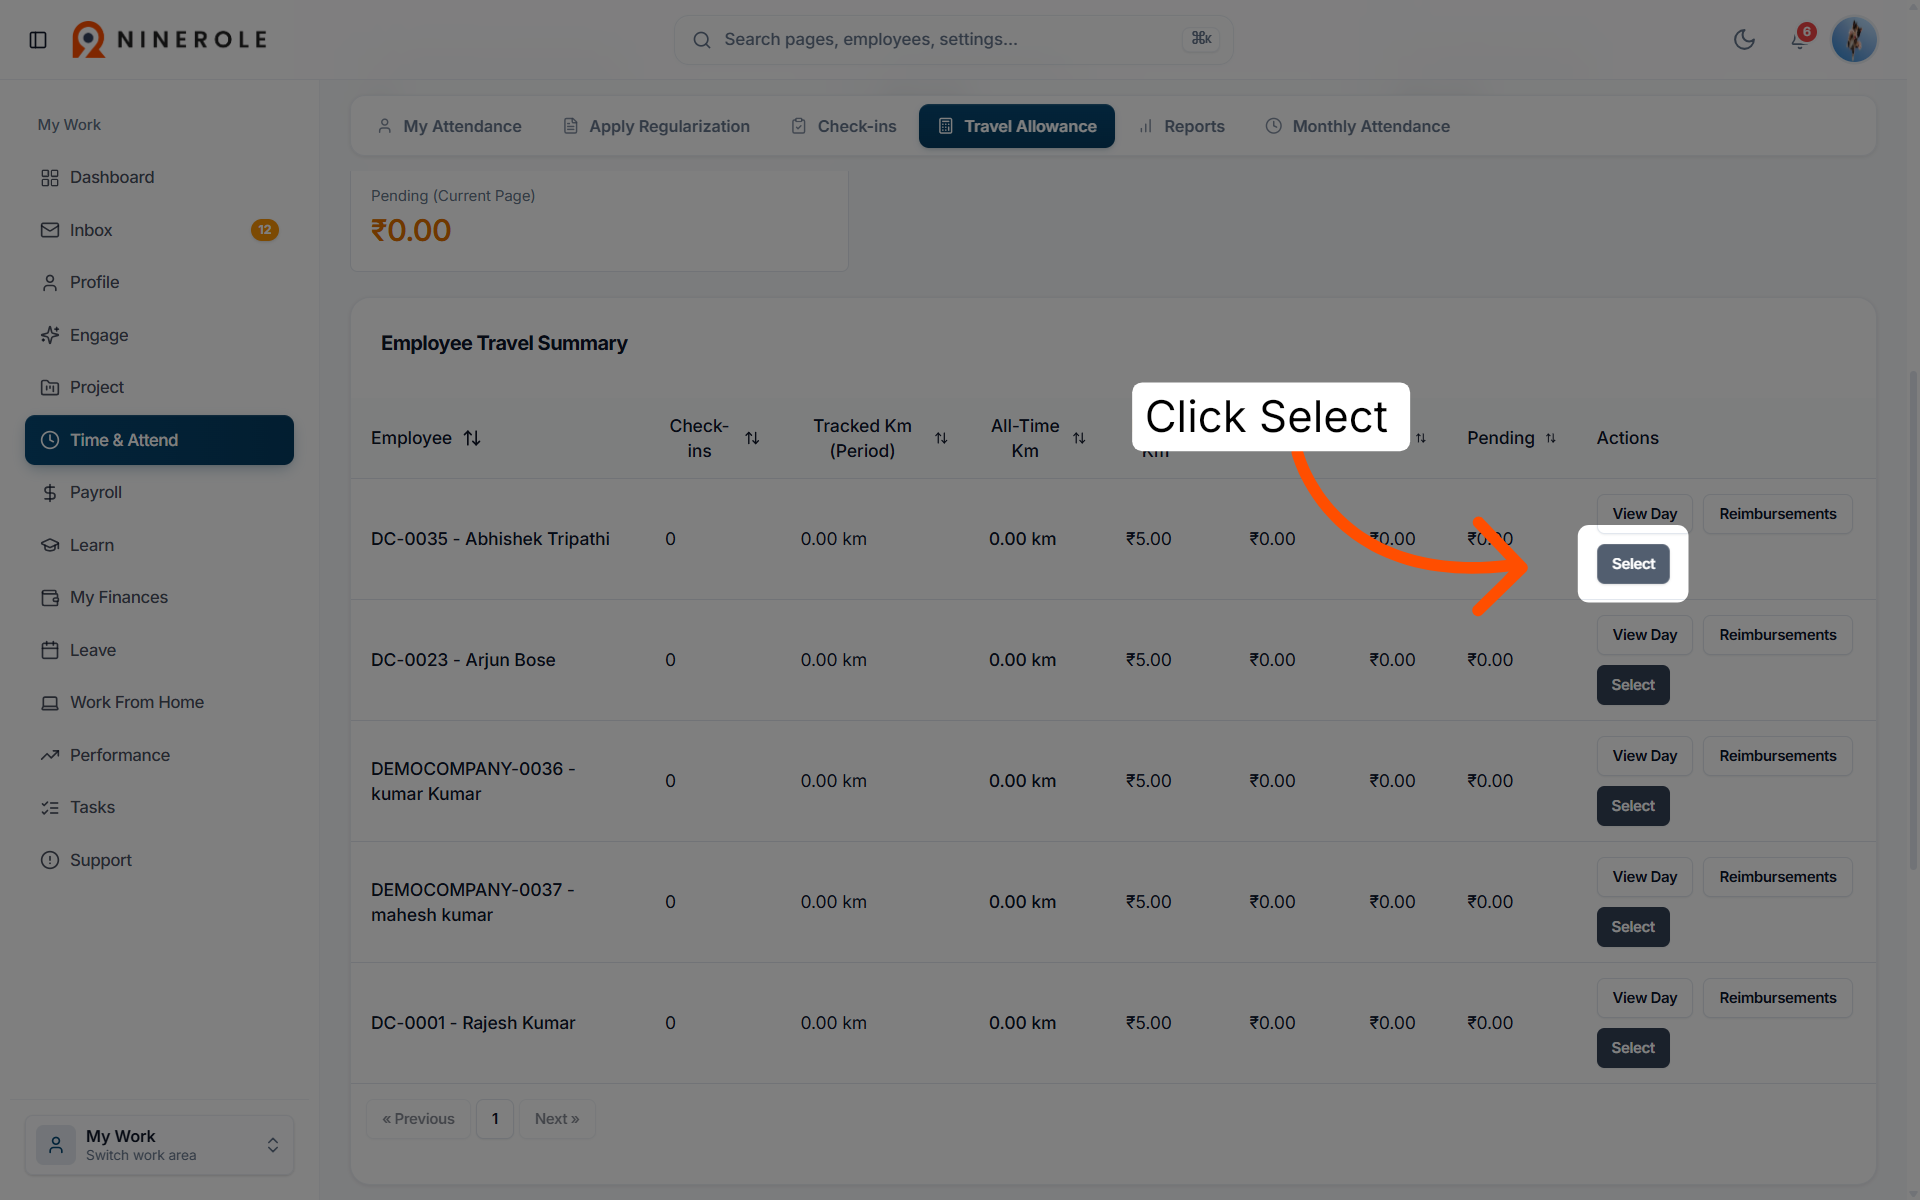The height and width of the screenshot is (1200, 1920).
Task: Click View Day for Rajesh Kumar
Action: 1644,998
